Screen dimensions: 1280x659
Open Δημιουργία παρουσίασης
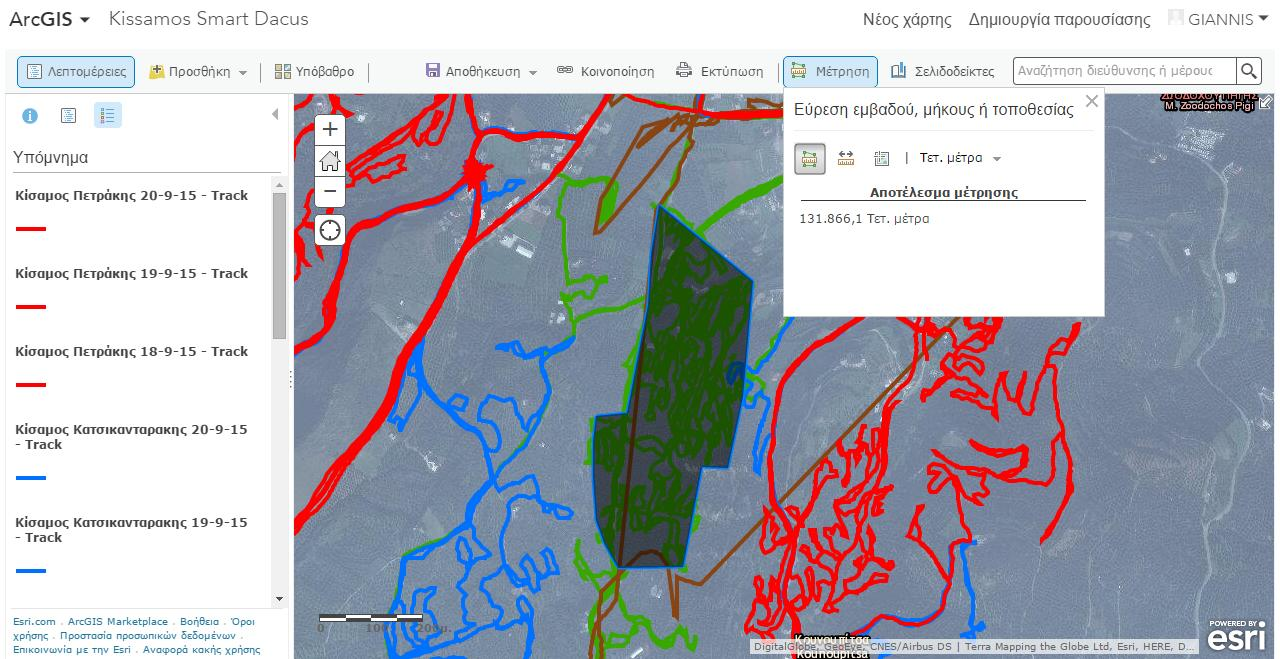(1059, 20)
